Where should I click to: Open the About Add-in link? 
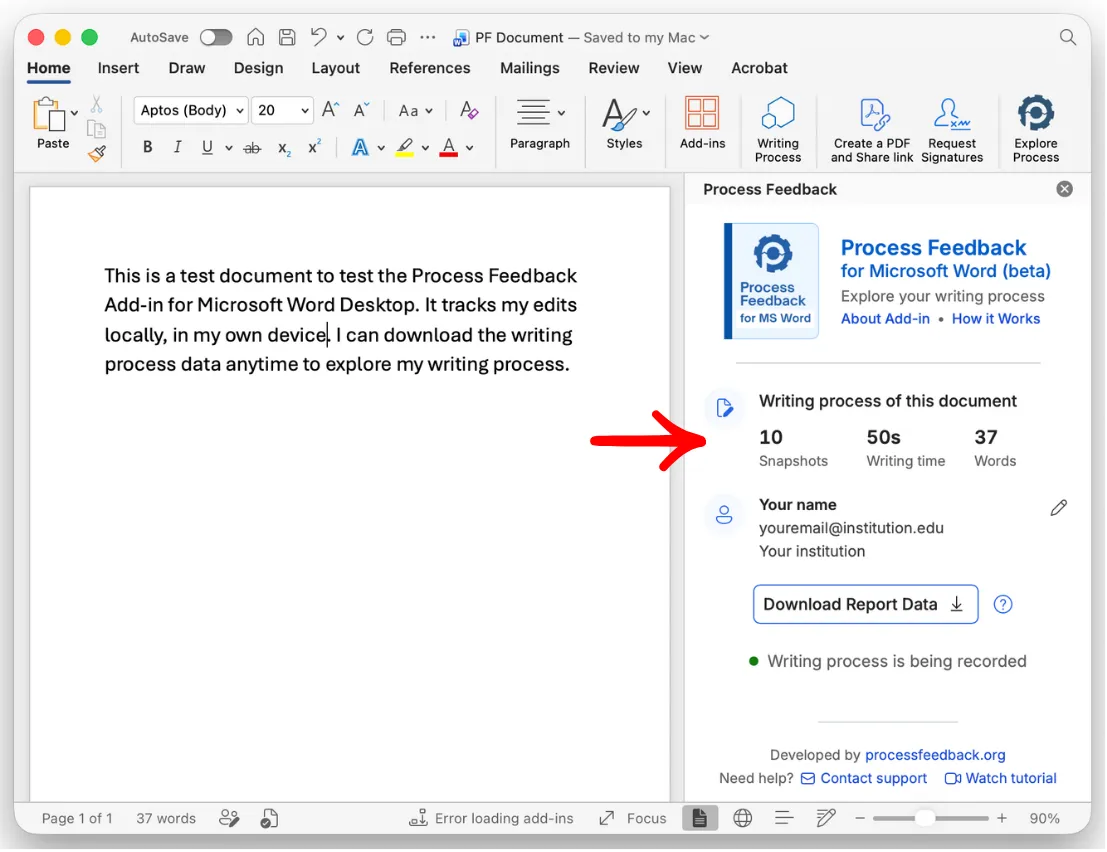(885, 318)
